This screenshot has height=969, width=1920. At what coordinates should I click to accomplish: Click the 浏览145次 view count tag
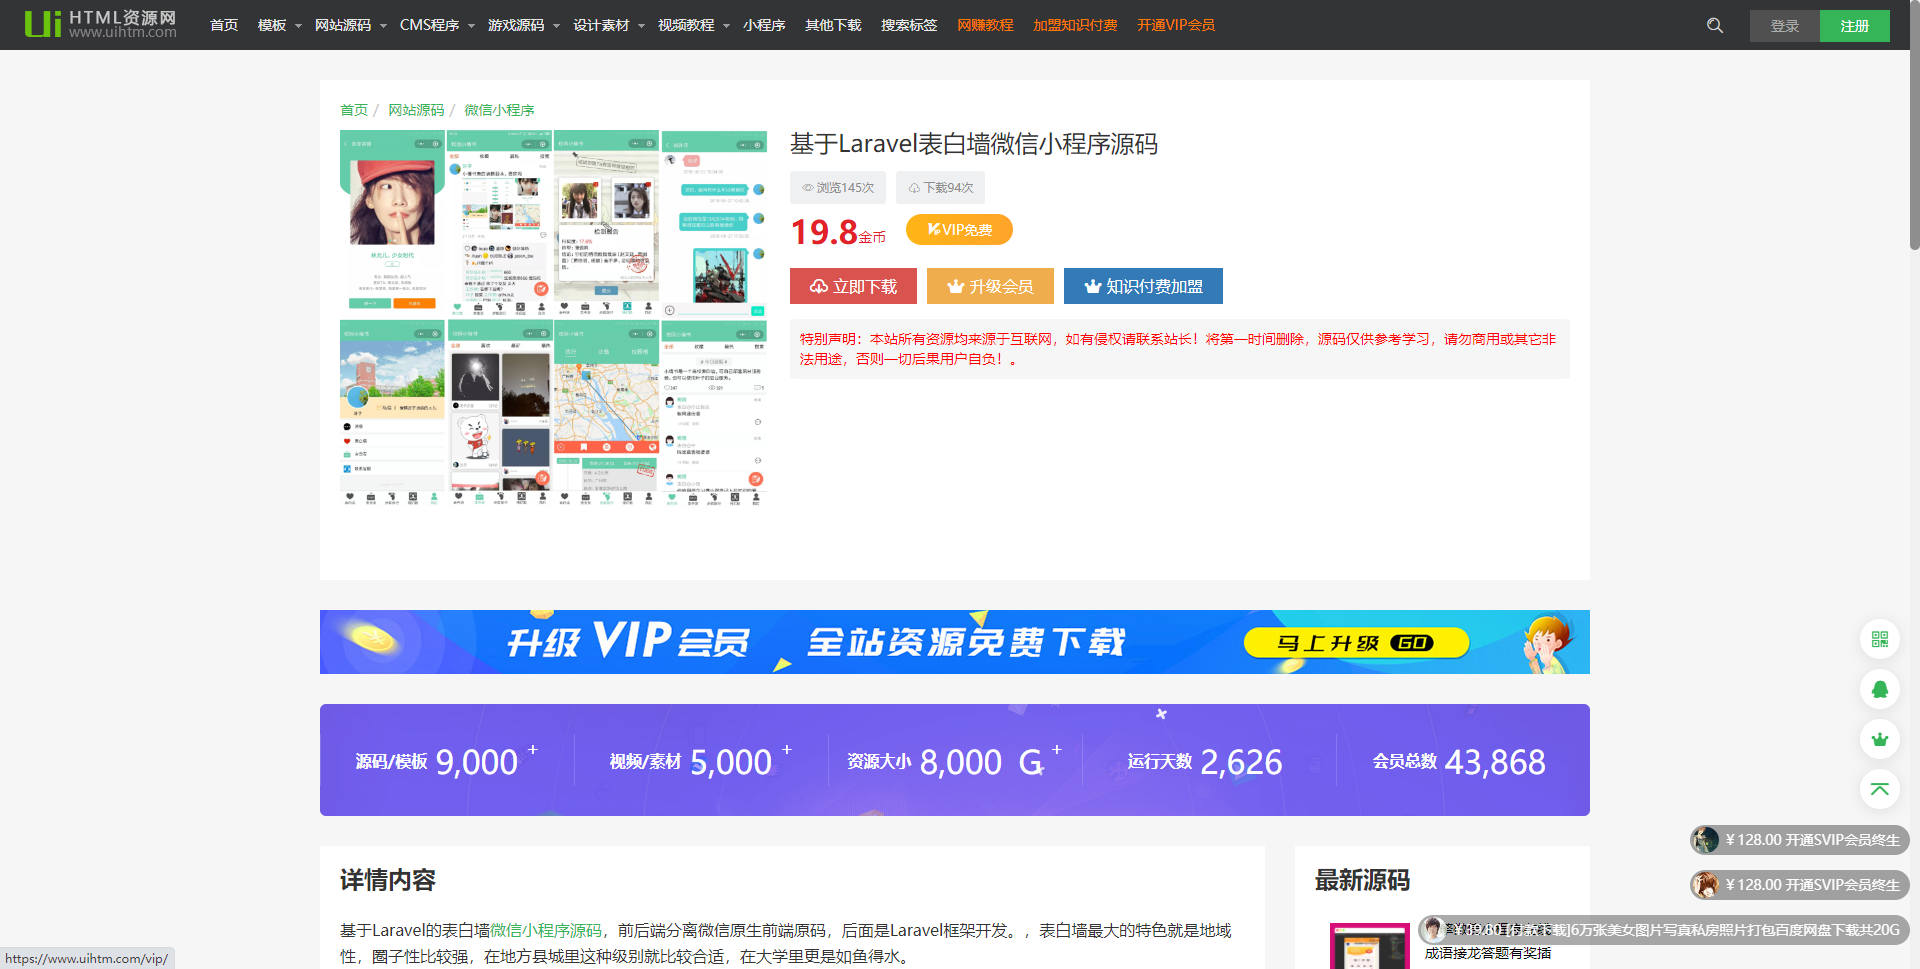pos(837,187)
